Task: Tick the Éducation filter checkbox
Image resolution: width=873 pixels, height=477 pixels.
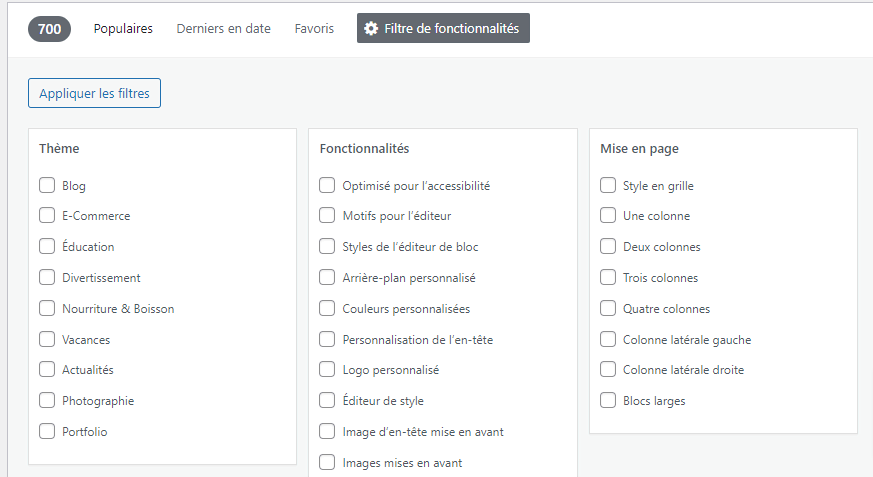Action: tap(47, 246)
